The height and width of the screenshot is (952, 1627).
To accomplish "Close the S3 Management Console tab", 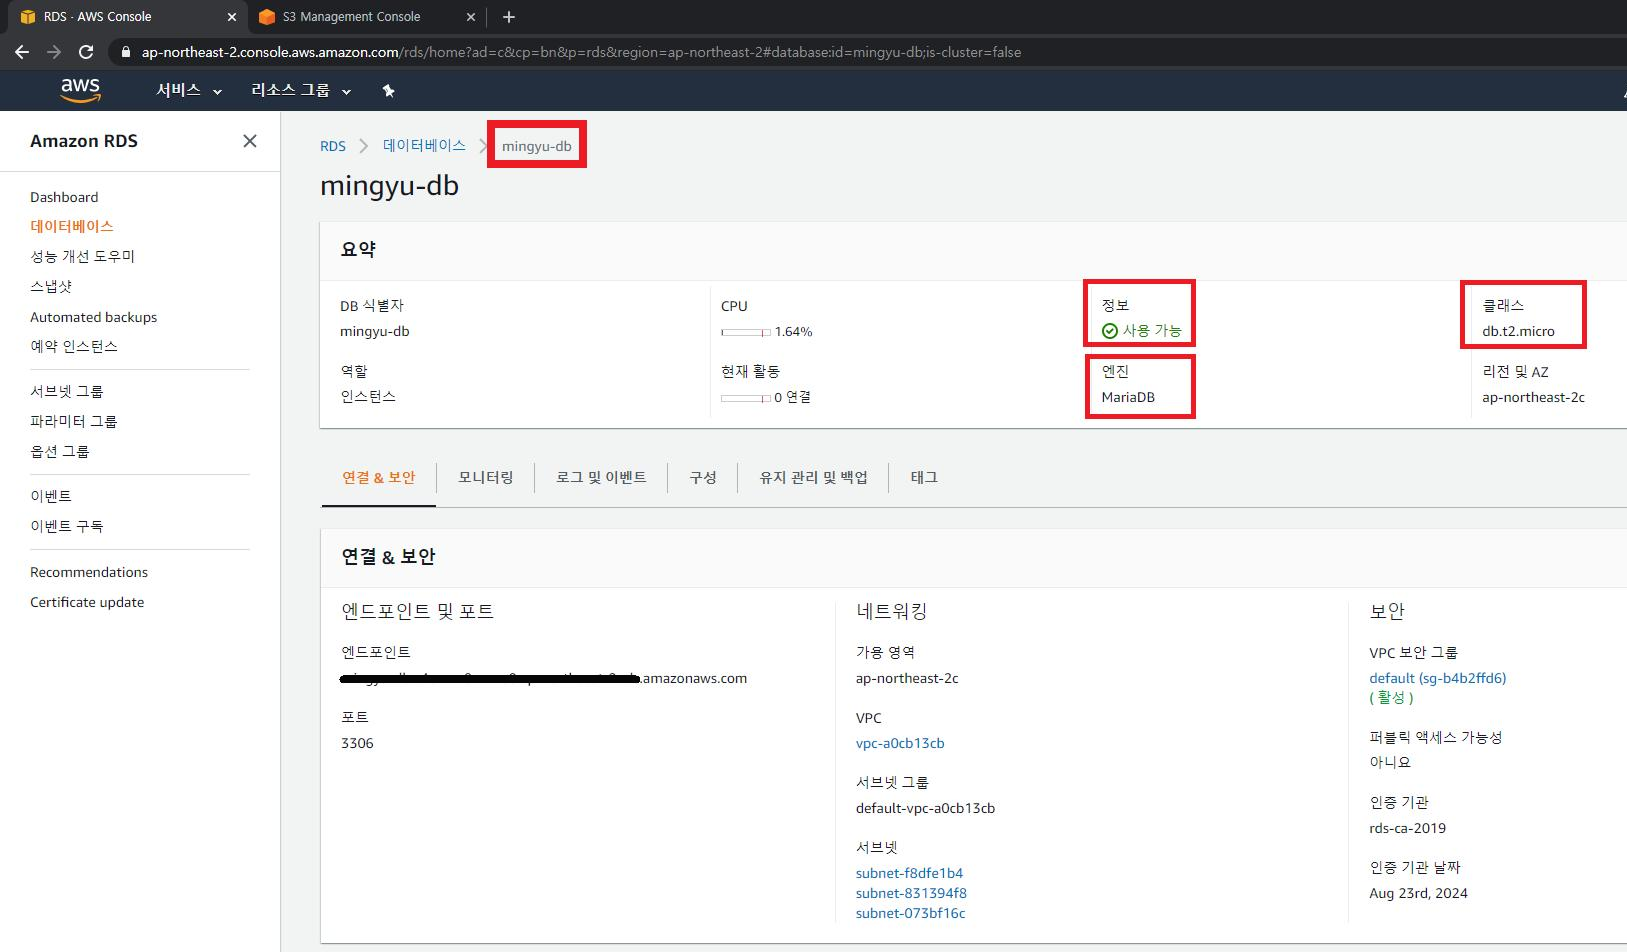I will (x=471, y=17).
